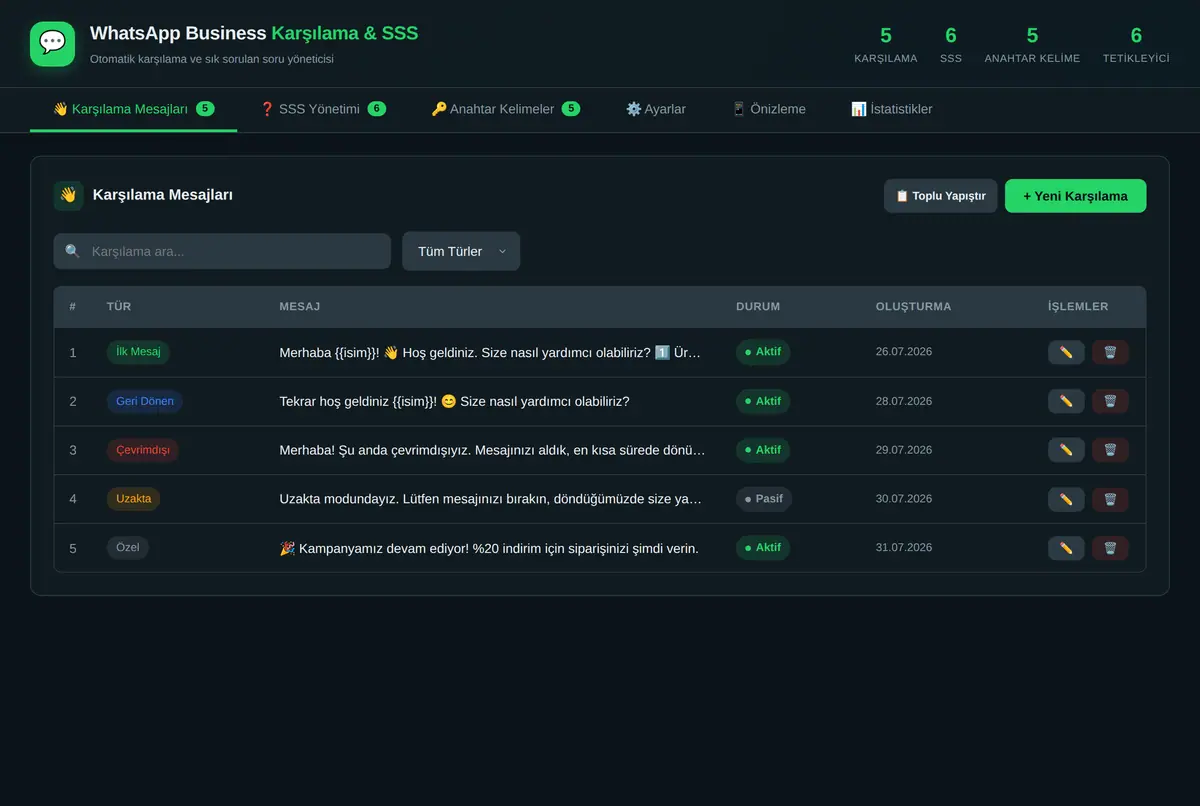Viewport: 1200px width, 806px height.
Task: Toggle Aktif status of Geri Dönen row
Action: pos(763,401)
